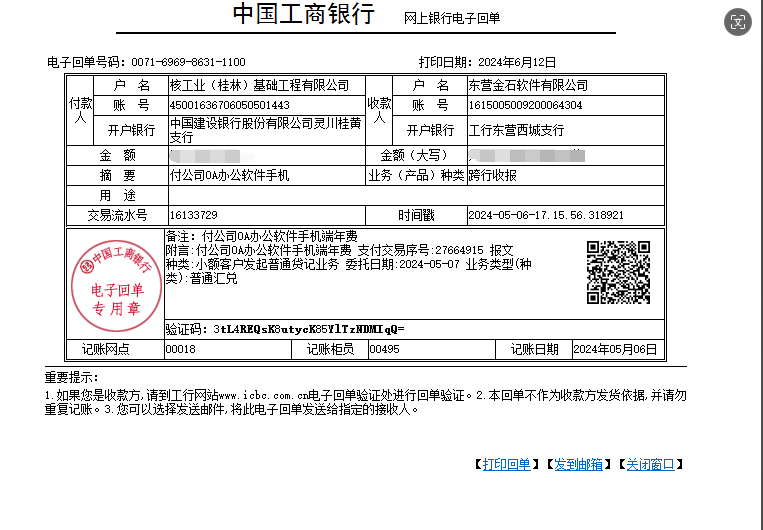Viewport: 763px width, 530px height.
Task: Click the 重要提示 heading
Action: (x=72, y=377)
